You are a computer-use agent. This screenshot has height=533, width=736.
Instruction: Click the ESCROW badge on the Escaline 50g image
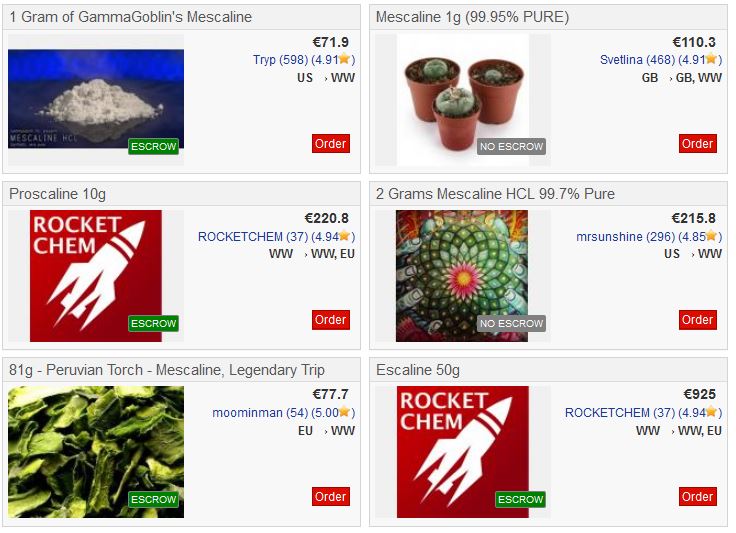coord(521,499)
